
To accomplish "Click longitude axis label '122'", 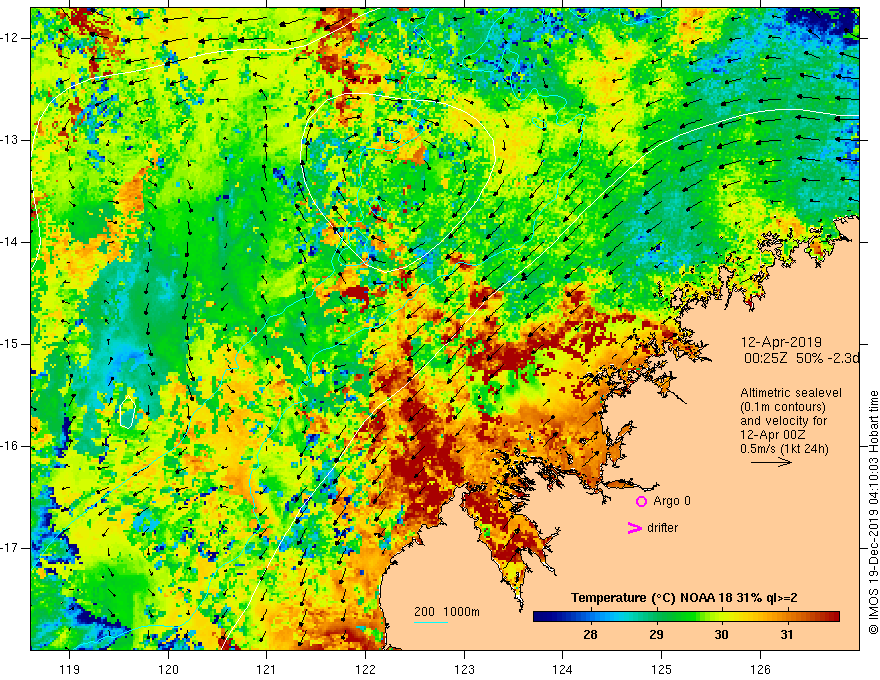I will [365, 669].
